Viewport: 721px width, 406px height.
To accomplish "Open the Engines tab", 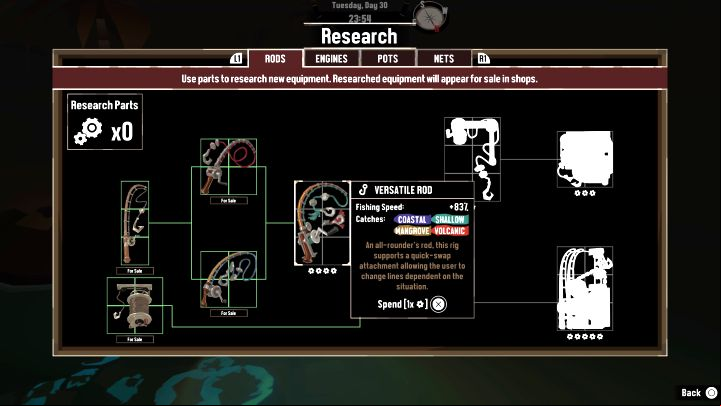I will tap(332, 58).
